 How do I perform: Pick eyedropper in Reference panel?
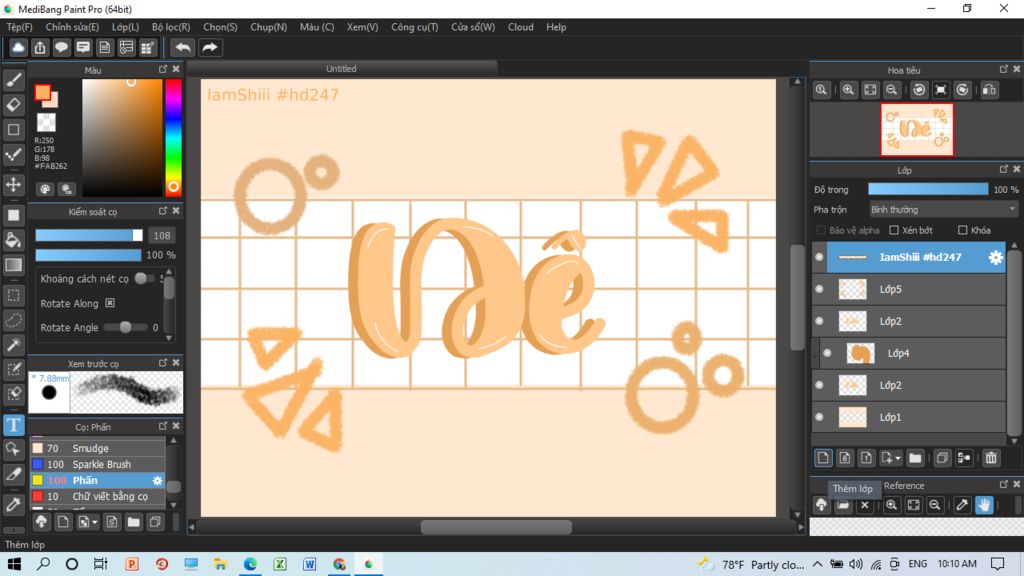click(x=962, y=505)
